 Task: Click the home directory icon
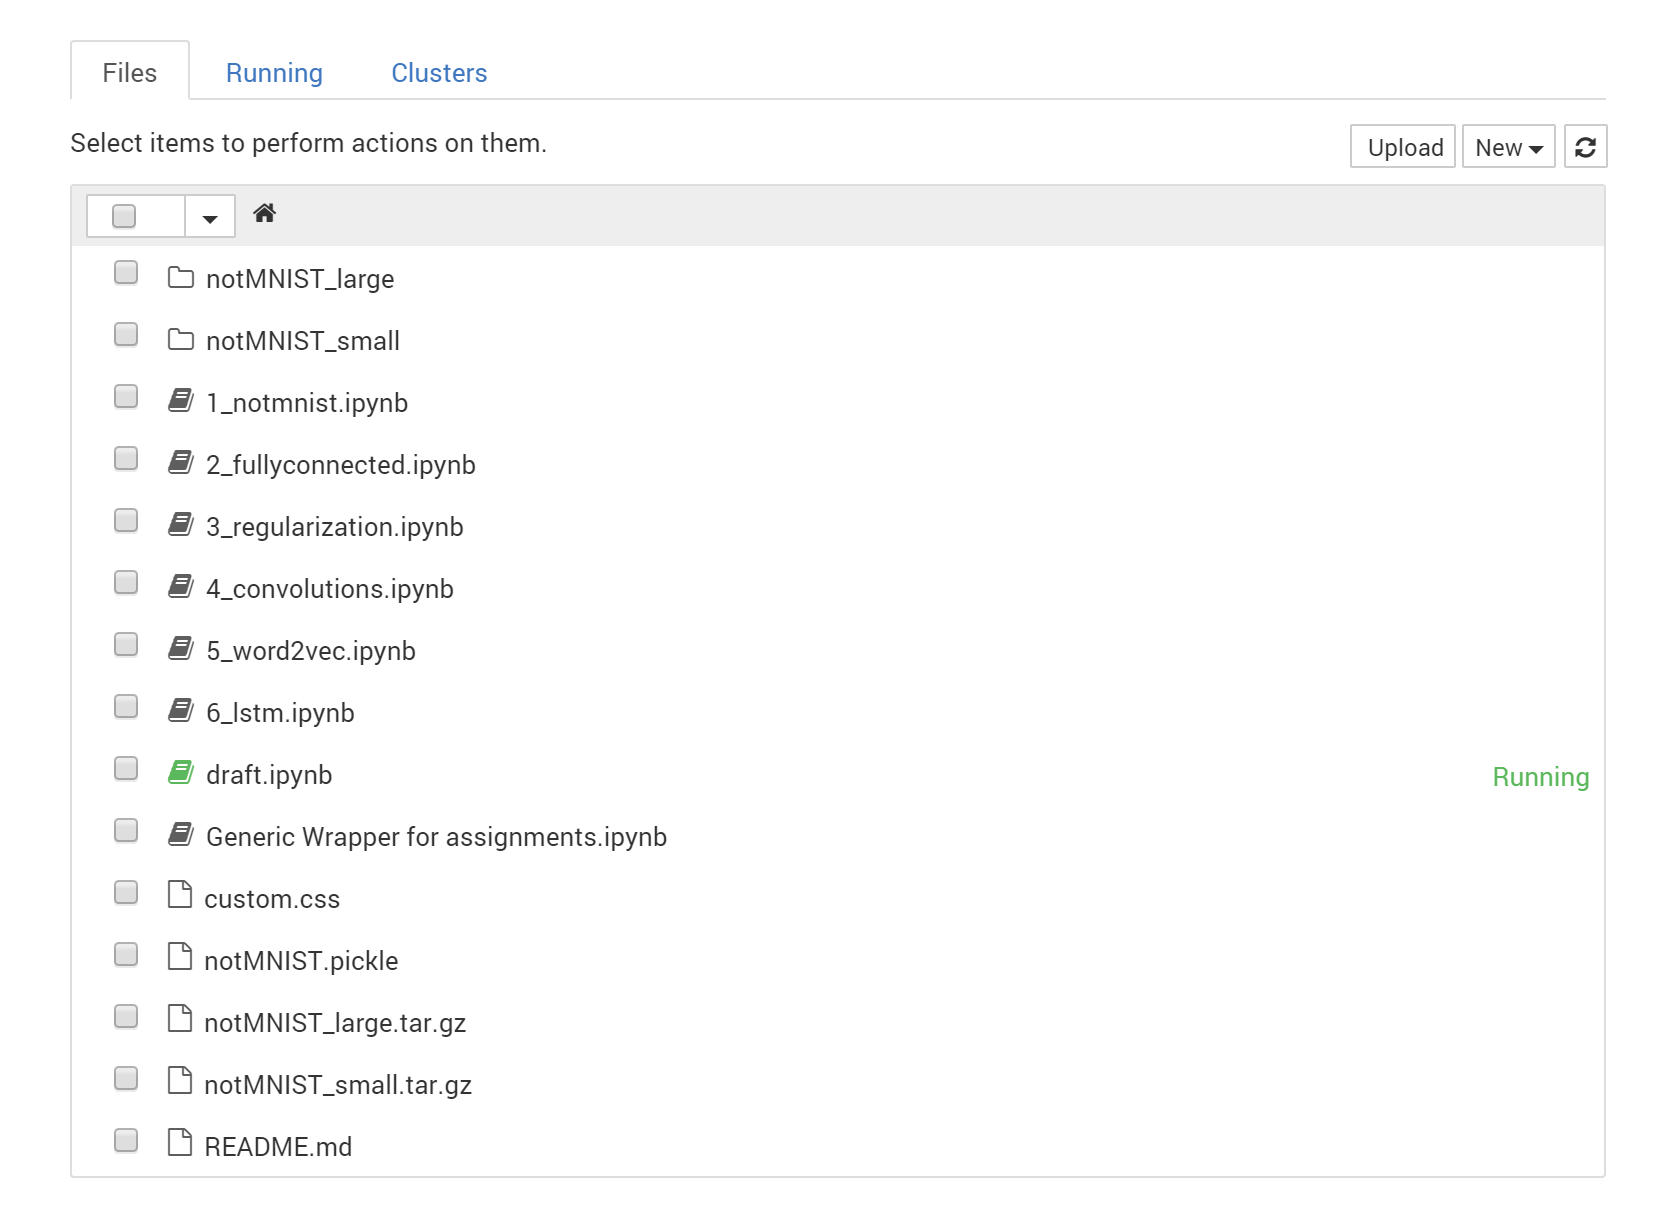(x=264, y=213)
